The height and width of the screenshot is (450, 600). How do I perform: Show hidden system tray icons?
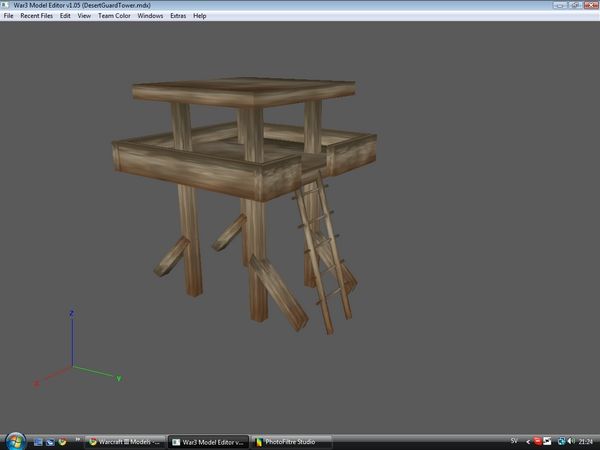(x=528, y=442)
